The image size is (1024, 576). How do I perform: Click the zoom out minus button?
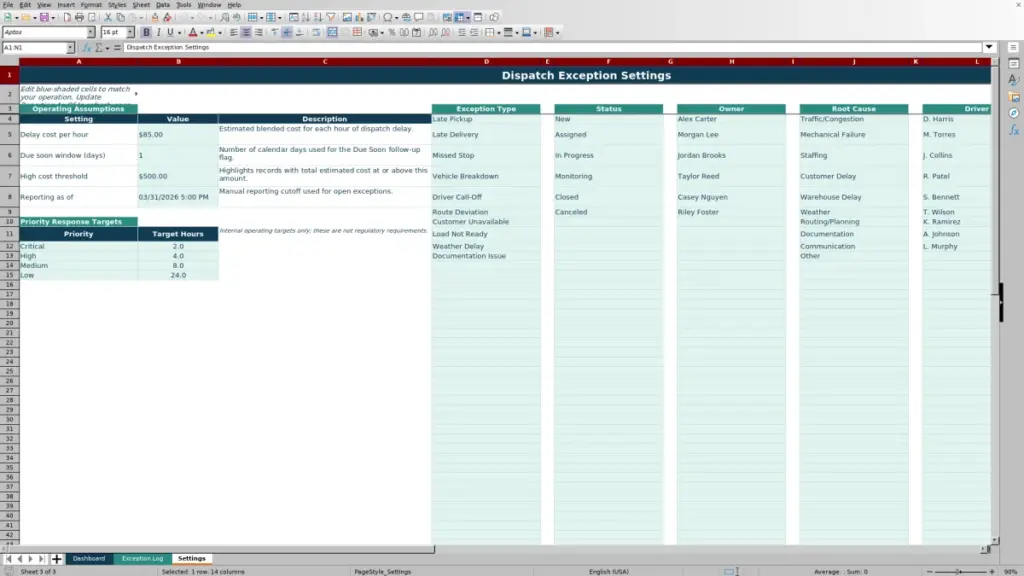[x=929, y=571]
